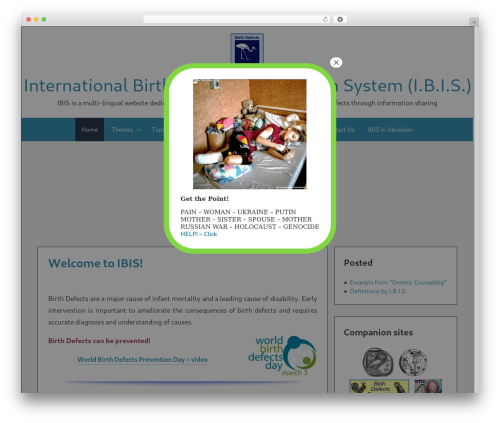The height and width of the screenshot is (423, 500).
Task: Click the green maximize window button
Action: (x=44, y=19)
